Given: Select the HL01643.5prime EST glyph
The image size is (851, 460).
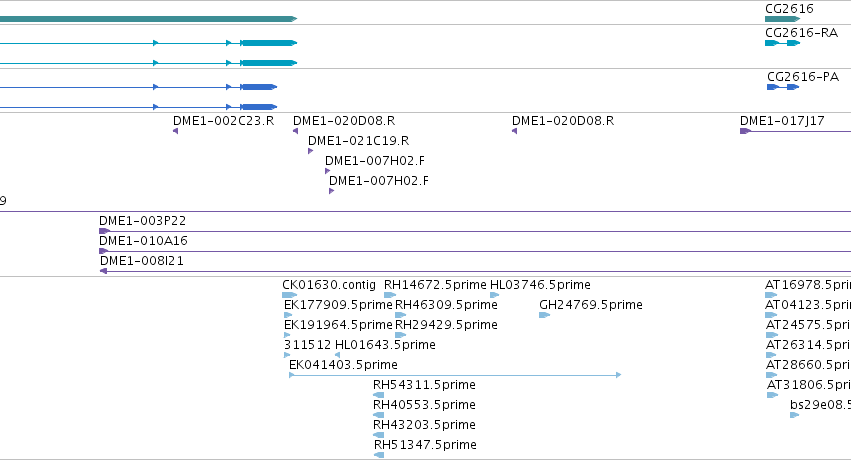Looking at the screenshot, I should coord(338,355).
